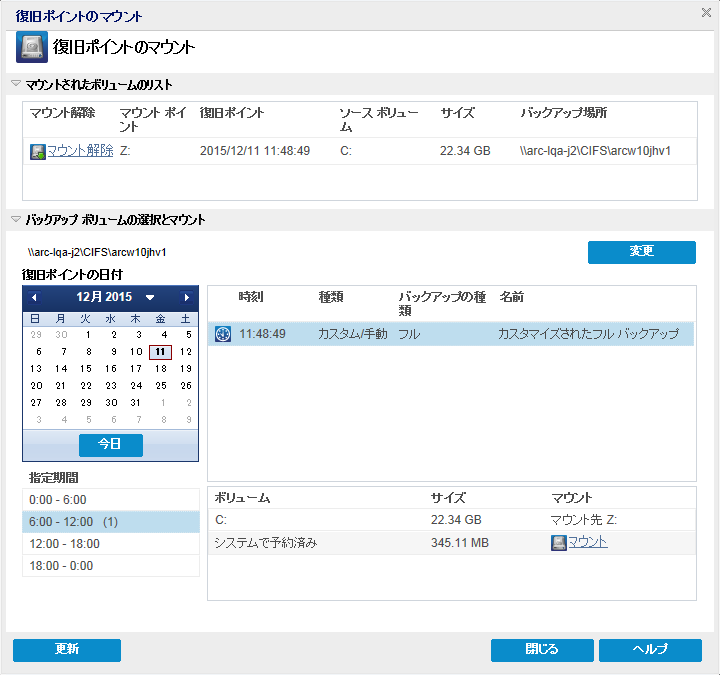Click the ボリューム column header
Screen dimensions: 720x675
click(242, 498)
